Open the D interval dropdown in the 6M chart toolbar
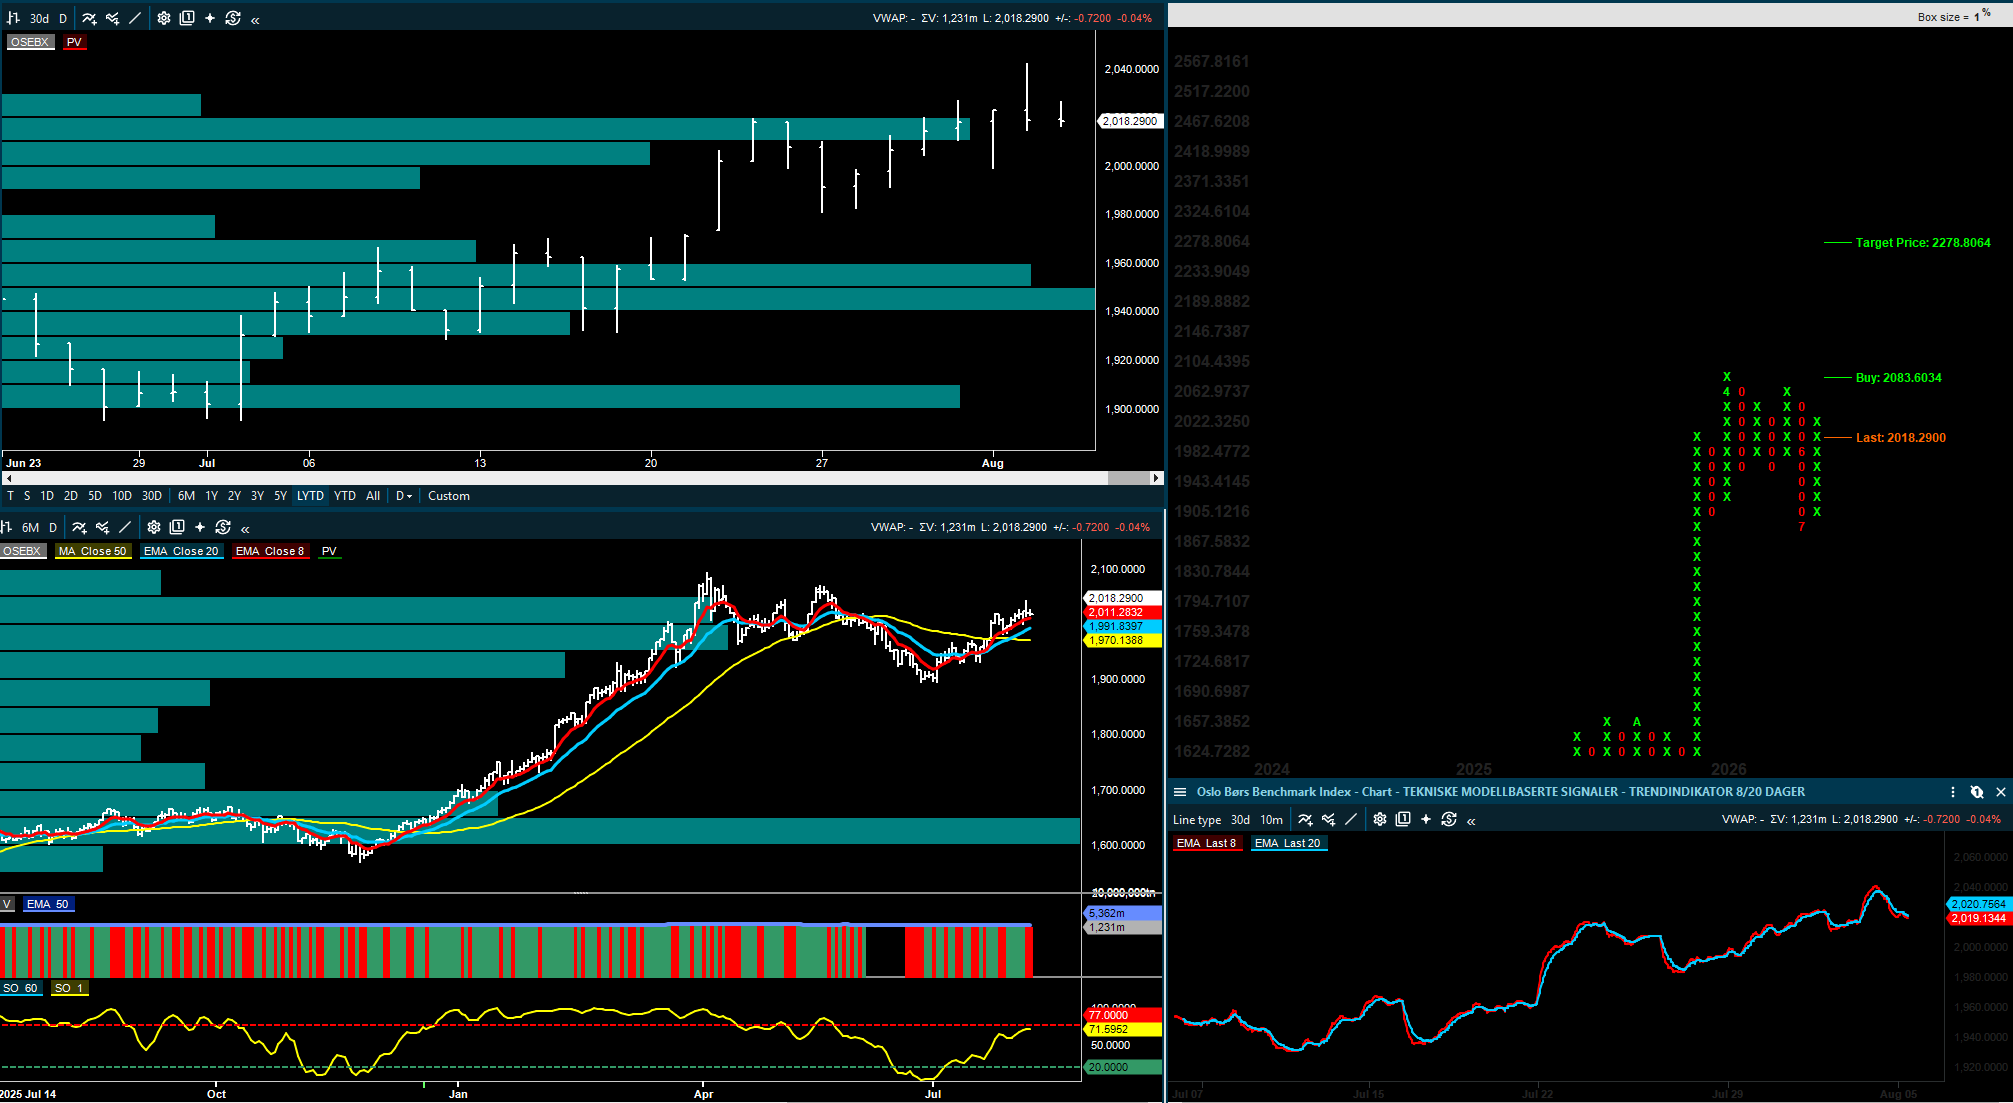The image size is (2013, 1103). (x=53, y=527)
